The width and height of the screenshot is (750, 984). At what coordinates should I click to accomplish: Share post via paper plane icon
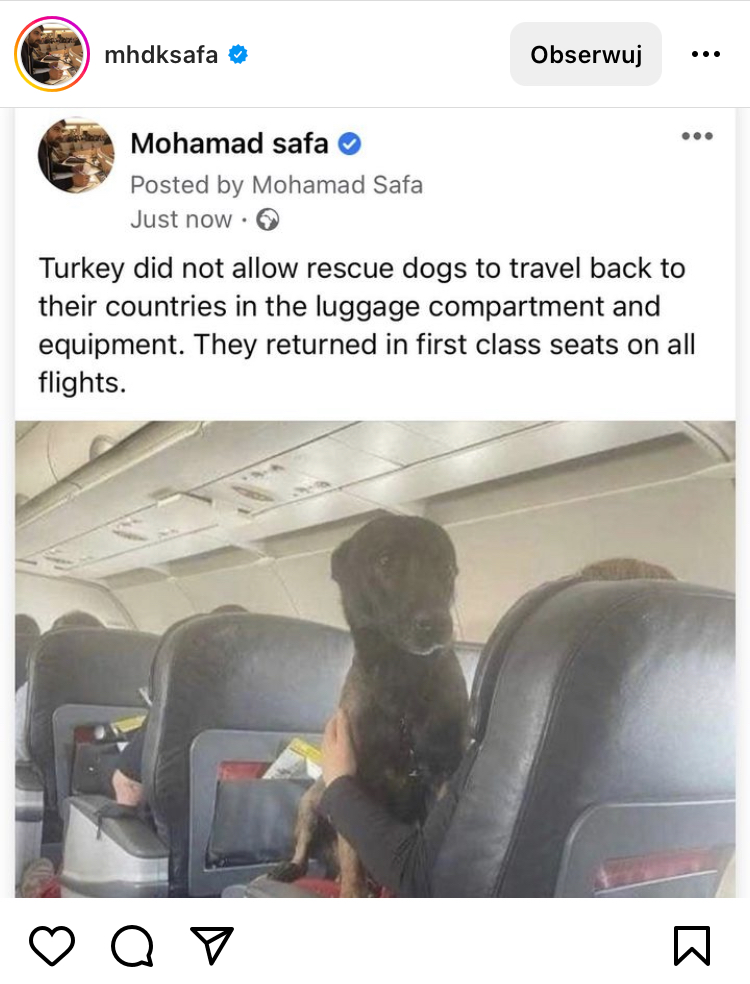[212, 945]
